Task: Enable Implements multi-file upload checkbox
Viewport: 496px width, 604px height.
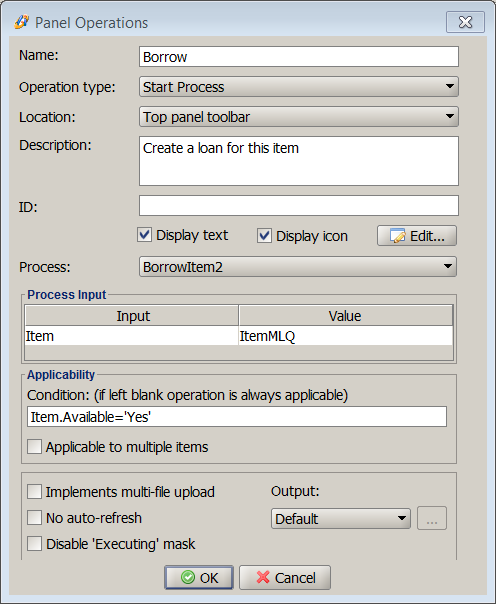Action: (34, 492)
